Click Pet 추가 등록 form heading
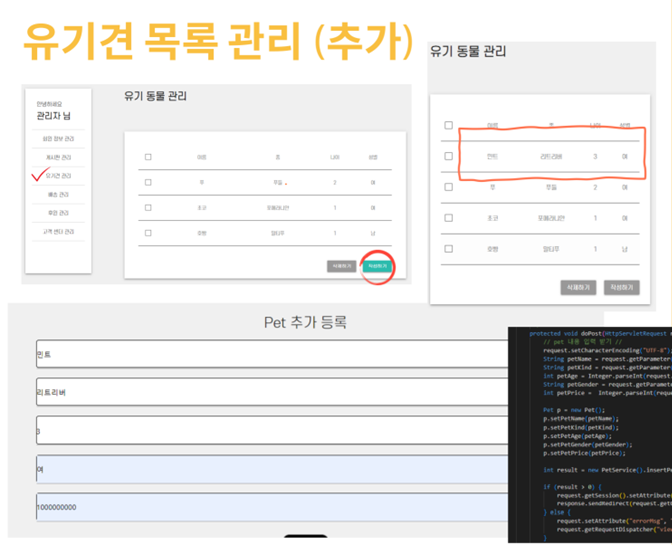Viewport: 672px width, 545px height. [x=305, y=322]
